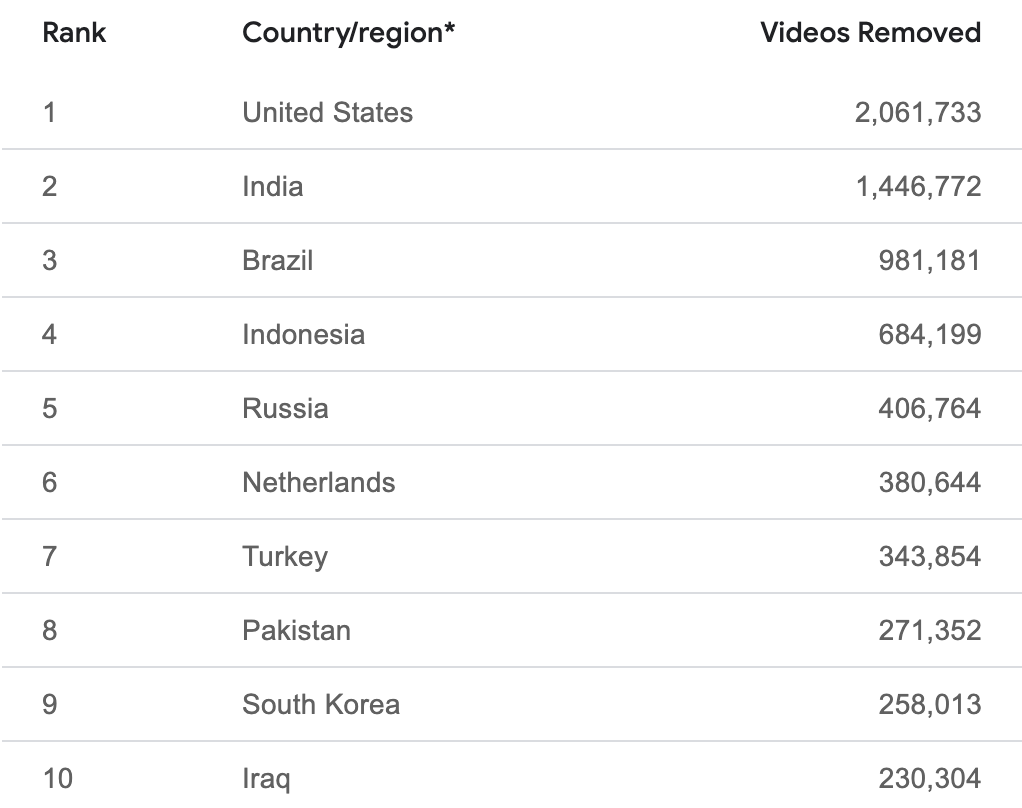Click rank number 10 cell
The height and width of the screenshot is (808, 1022).
pyautogui.click(x=57, y=778)
